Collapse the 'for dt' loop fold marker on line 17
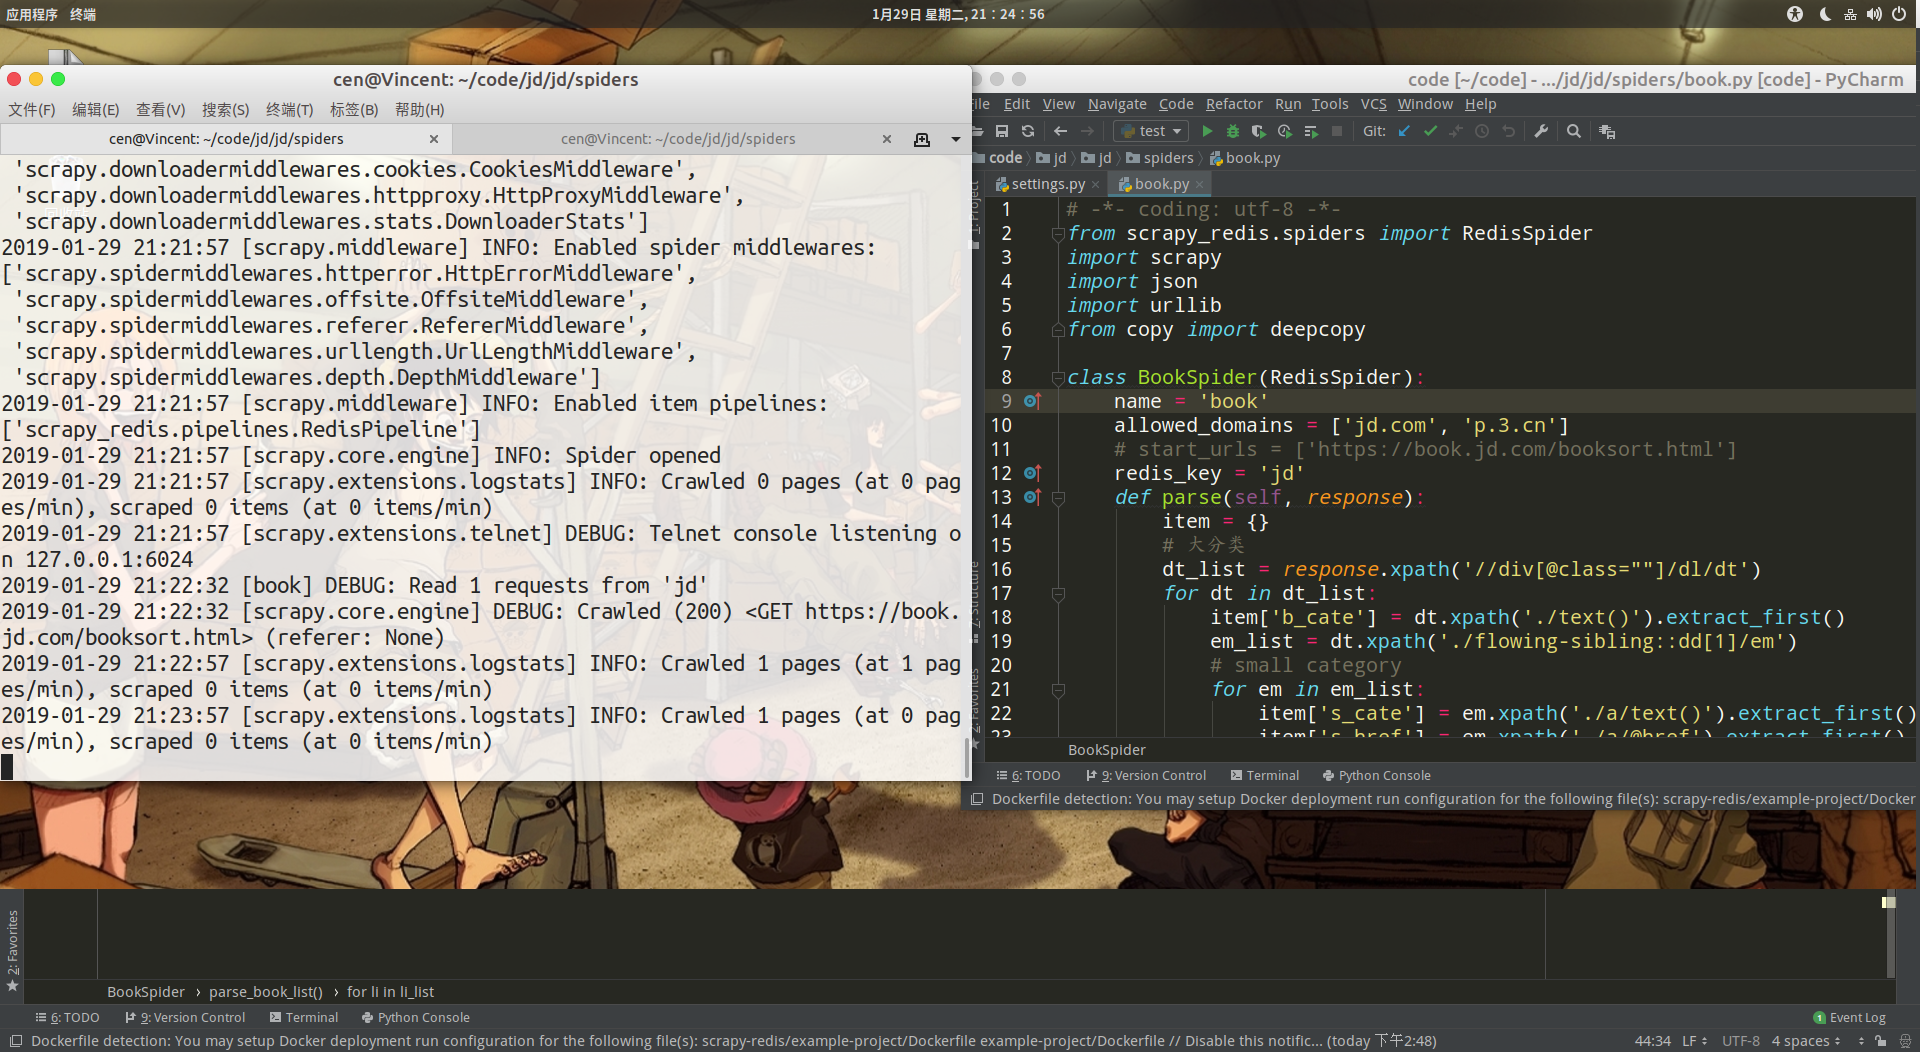Screen dimensions: 1920x1052 [x=1058, y=594]
